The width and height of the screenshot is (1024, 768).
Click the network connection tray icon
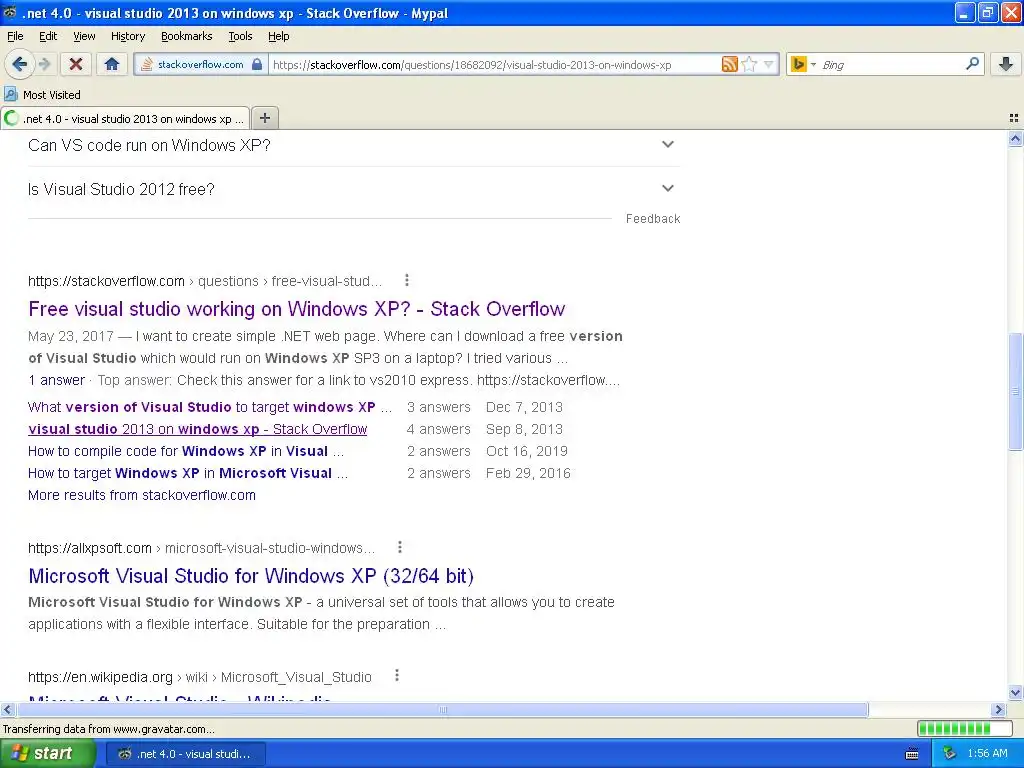949,754
